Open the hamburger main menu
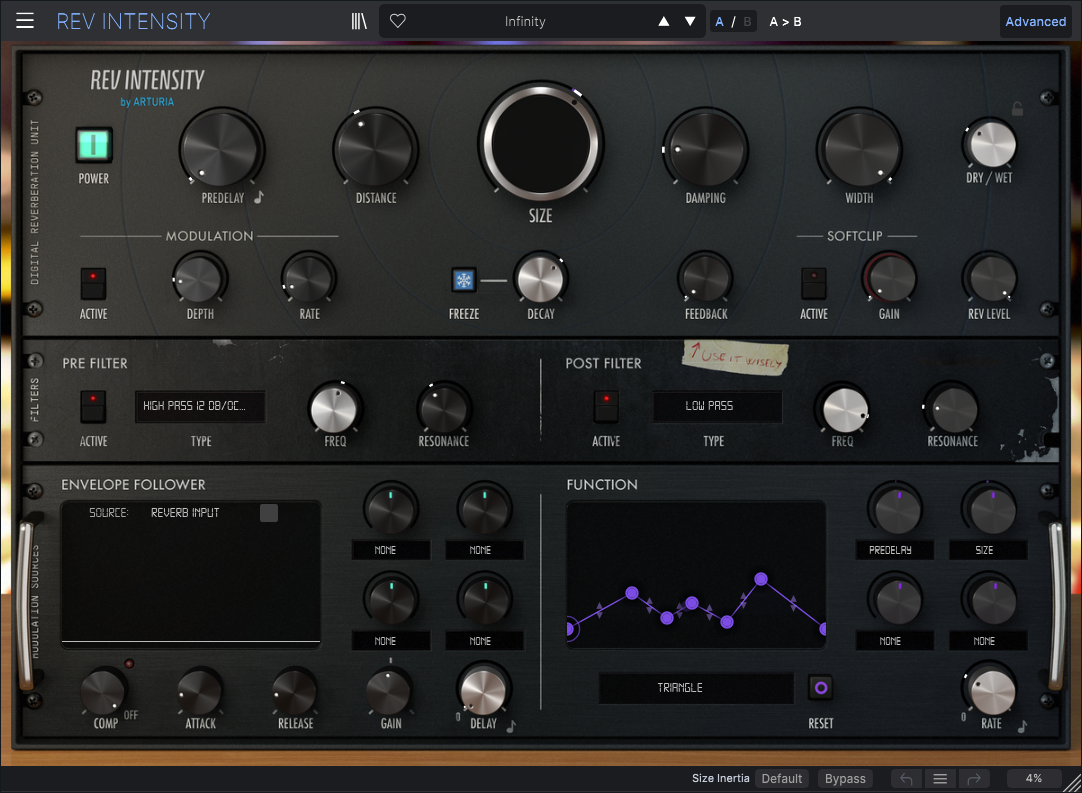The width and height of the screenshot is (1082, 793). [x=25, y=21]
